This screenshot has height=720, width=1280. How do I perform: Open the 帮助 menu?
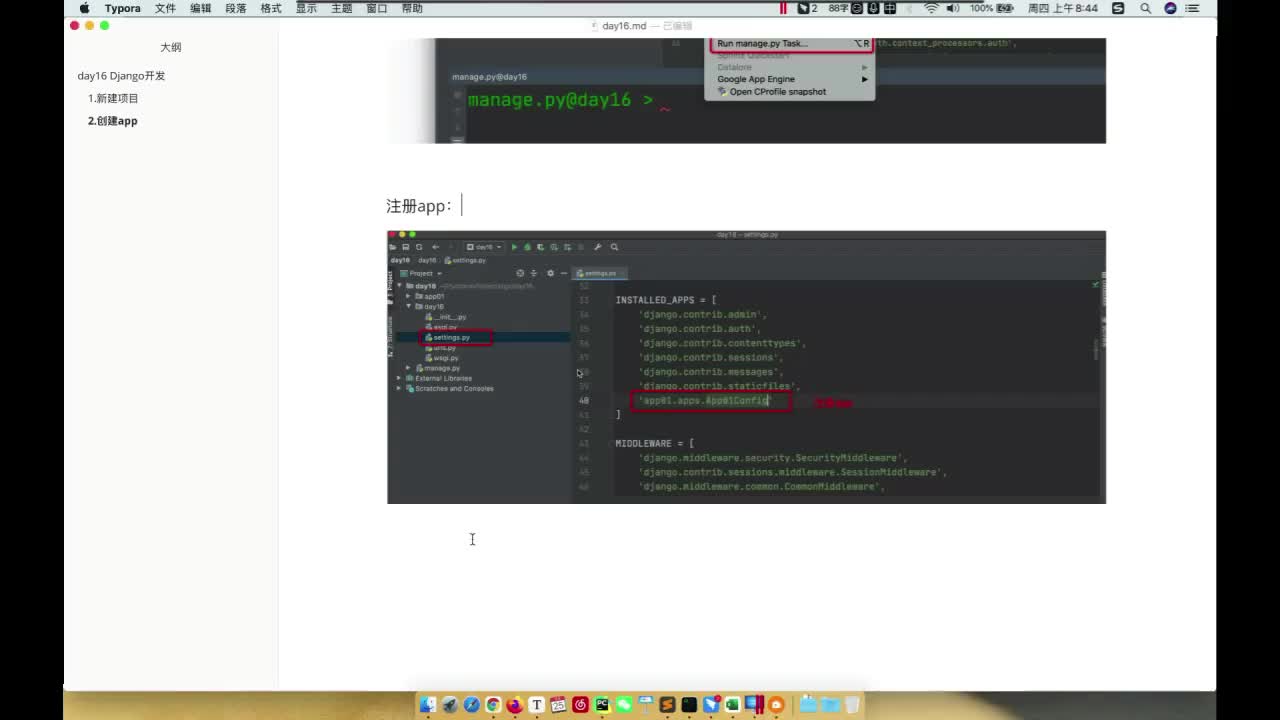point(412,8)
